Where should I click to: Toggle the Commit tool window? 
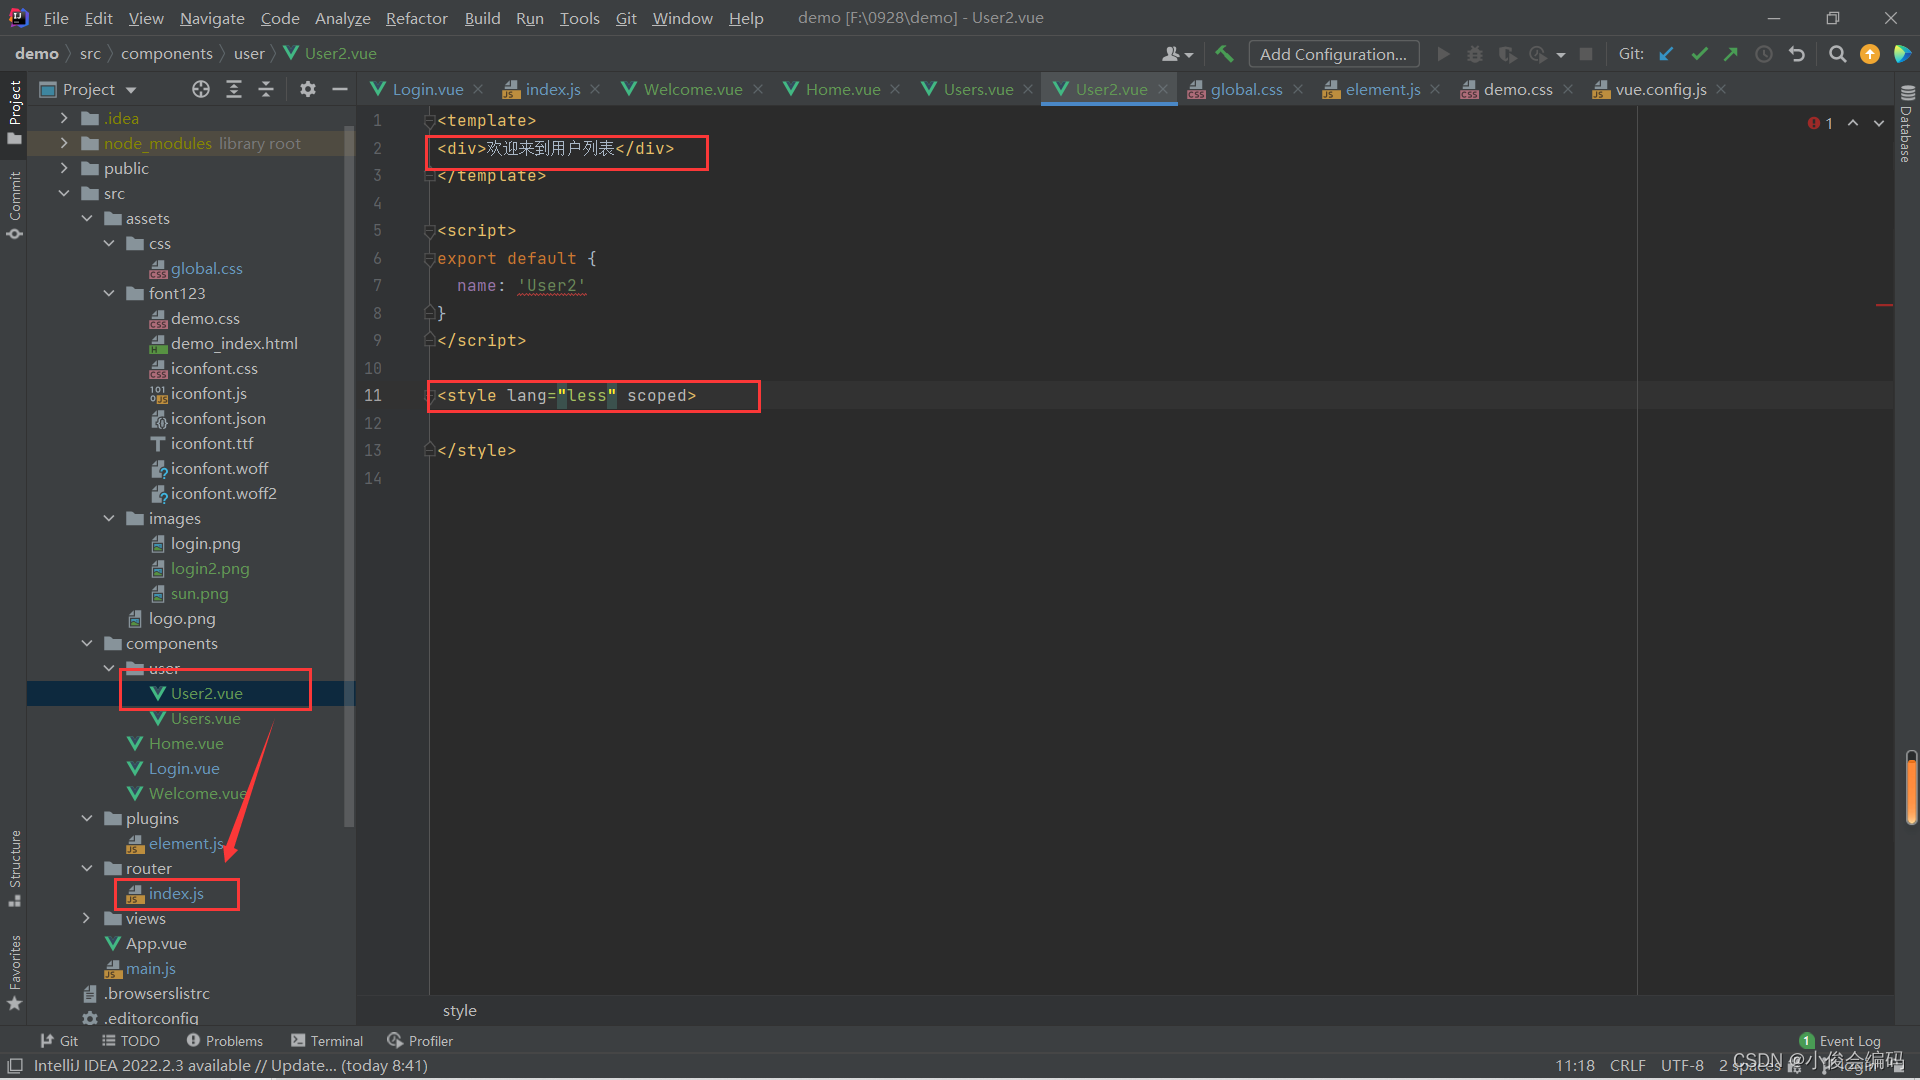(14, 205)
